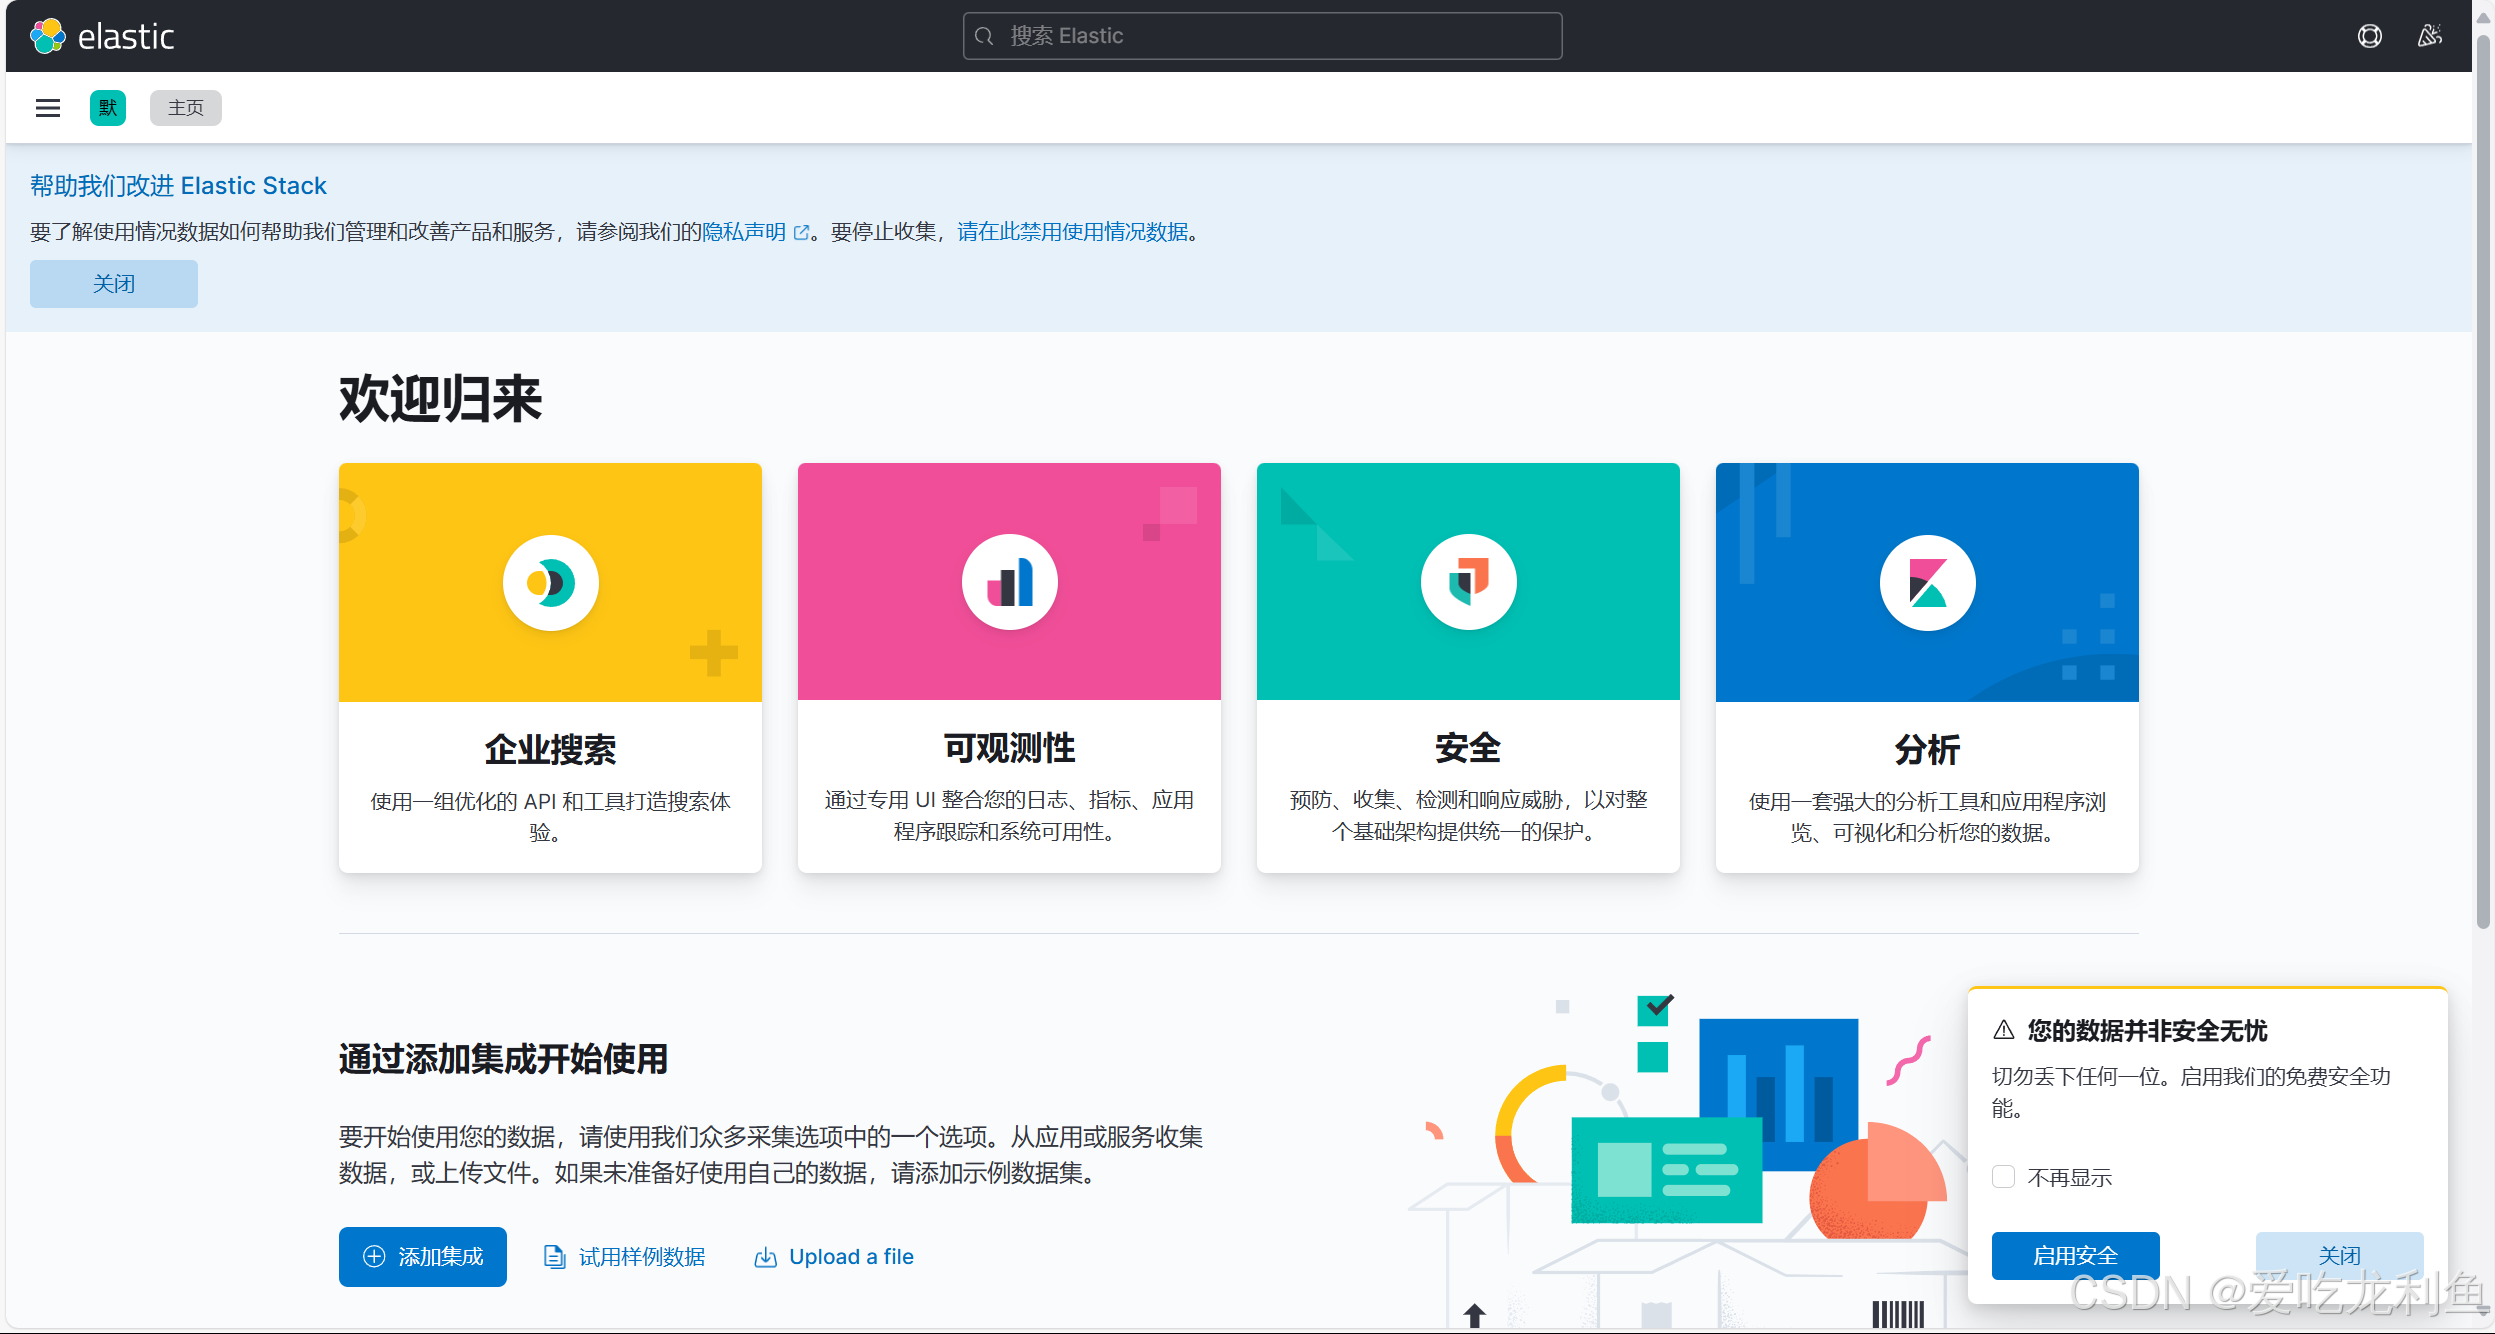Click the 试用样例数据 link
Screen dimensions: 2495x1334
tap(625, 1257)
